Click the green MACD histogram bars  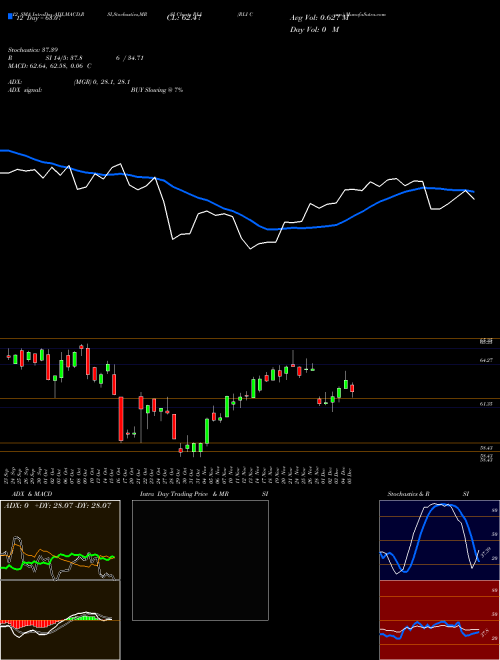(82, 618)
